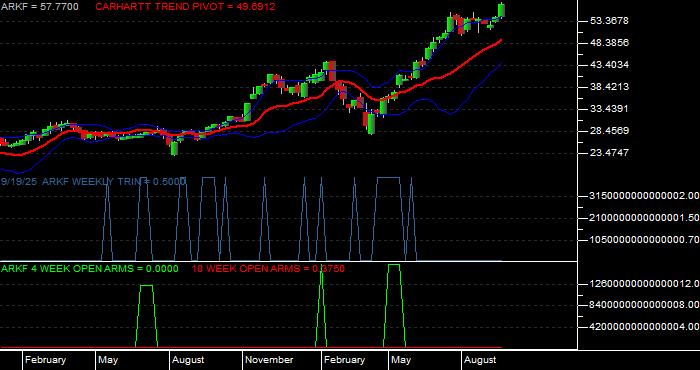Image resolution: width=700 pixels, height=370 pixels.
Task: Select the ARKF WEEKLY TRIN = 0.5000 label
Action: click(114, 182)
